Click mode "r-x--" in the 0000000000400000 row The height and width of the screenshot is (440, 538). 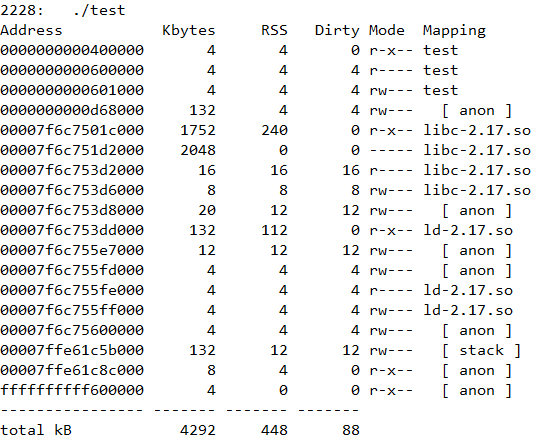(391, 50)
